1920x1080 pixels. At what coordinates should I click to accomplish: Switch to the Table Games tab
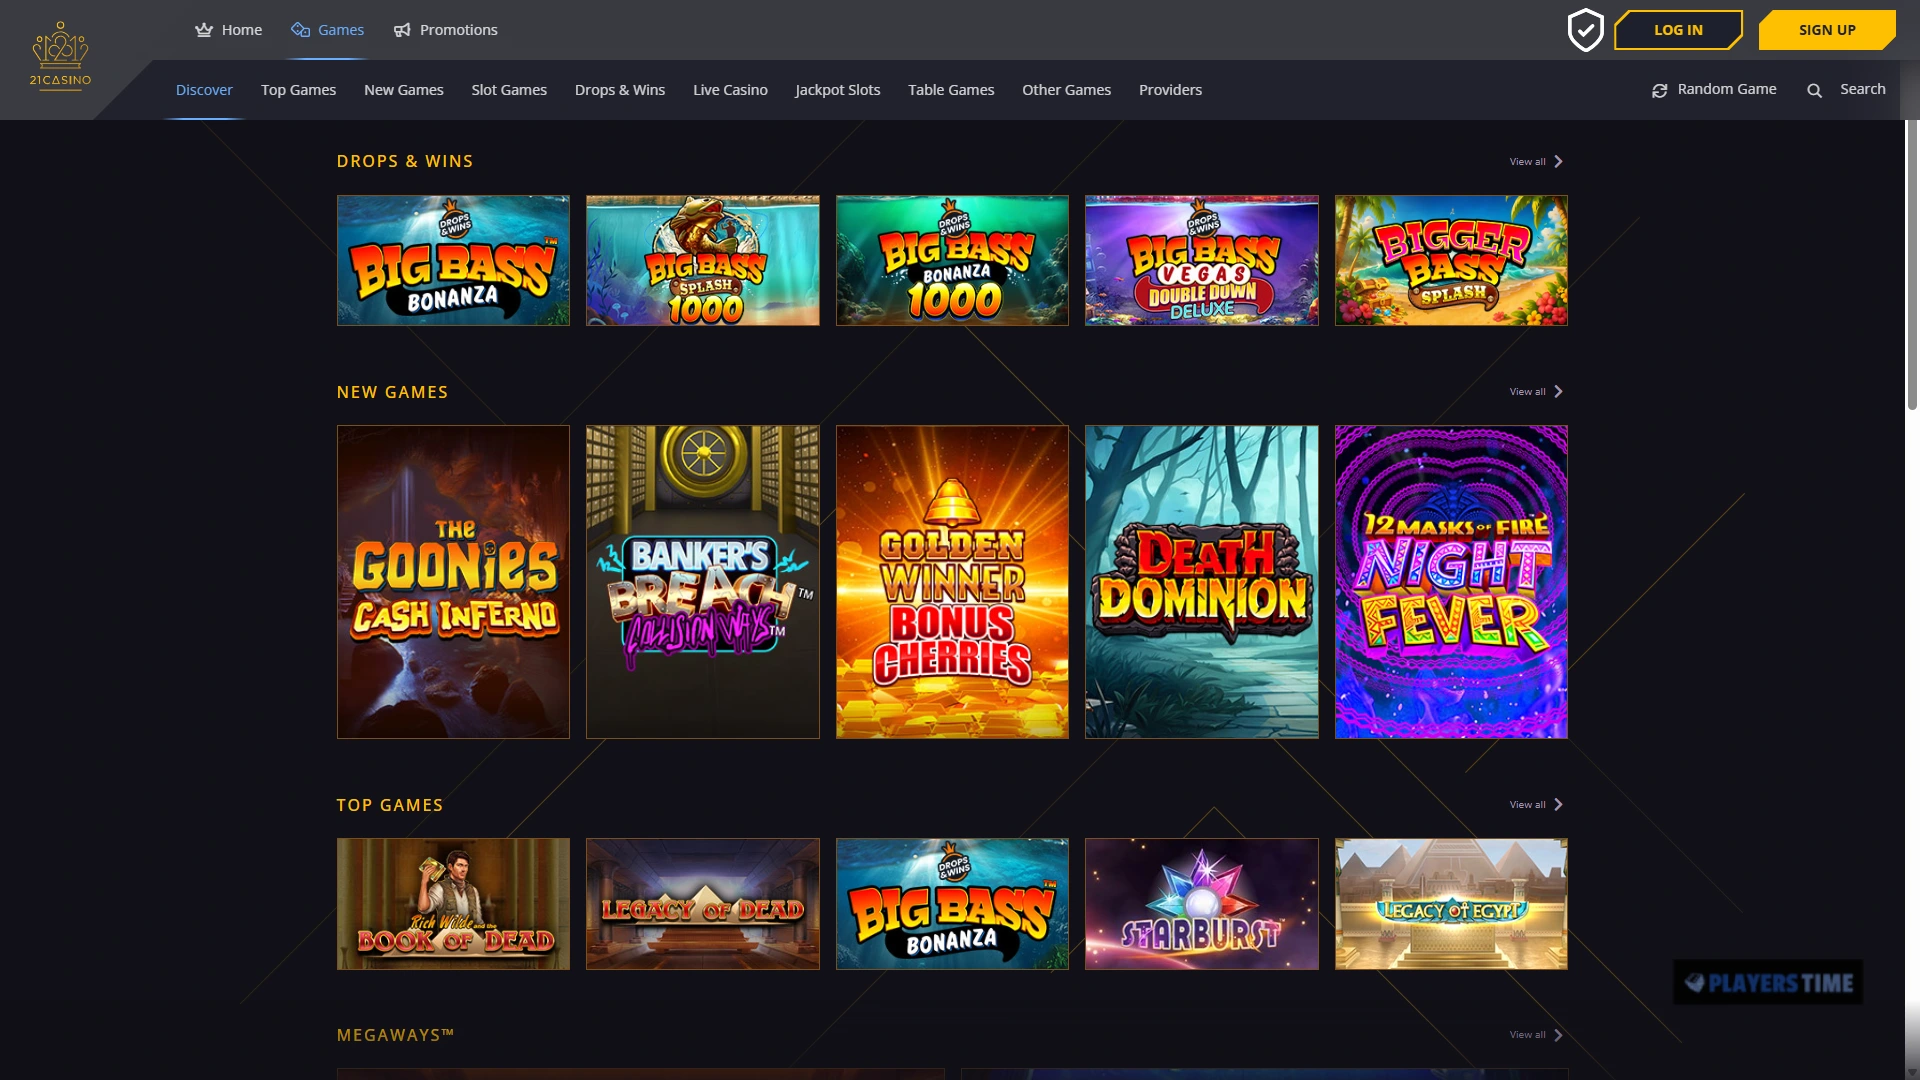[x=951, y=90]
